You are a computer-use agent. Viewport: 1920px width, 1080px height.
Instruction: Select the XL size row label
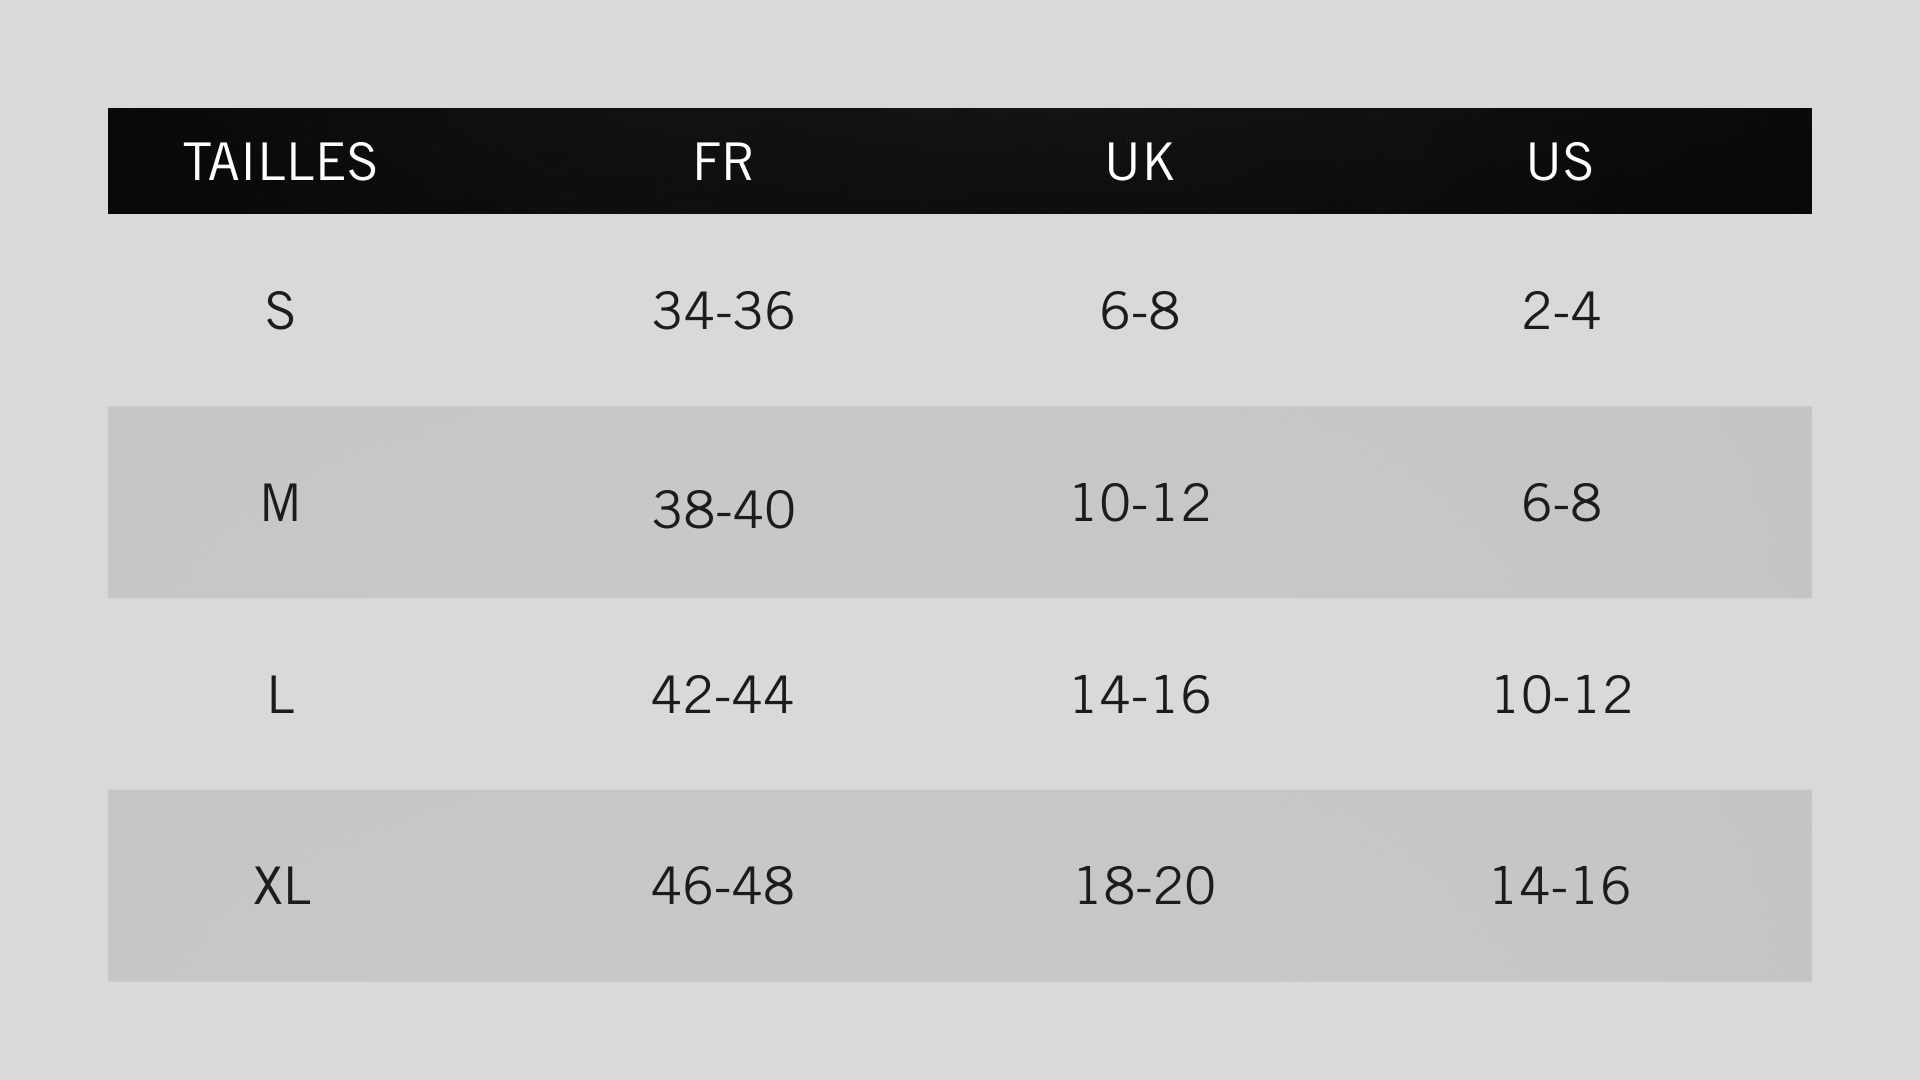click(x=282, y=886)
